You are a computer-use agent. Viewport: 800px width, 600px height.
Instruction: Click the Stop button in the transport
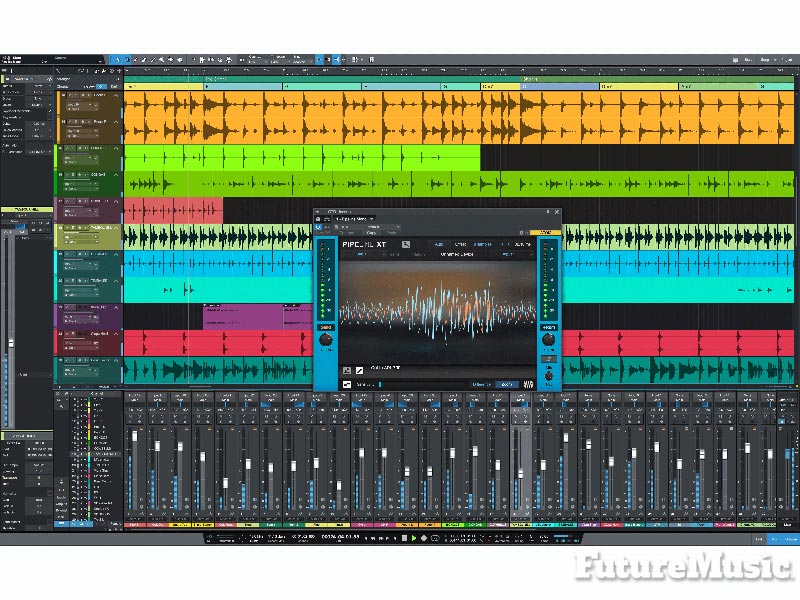pyautogui.click(x=405, y=538)
